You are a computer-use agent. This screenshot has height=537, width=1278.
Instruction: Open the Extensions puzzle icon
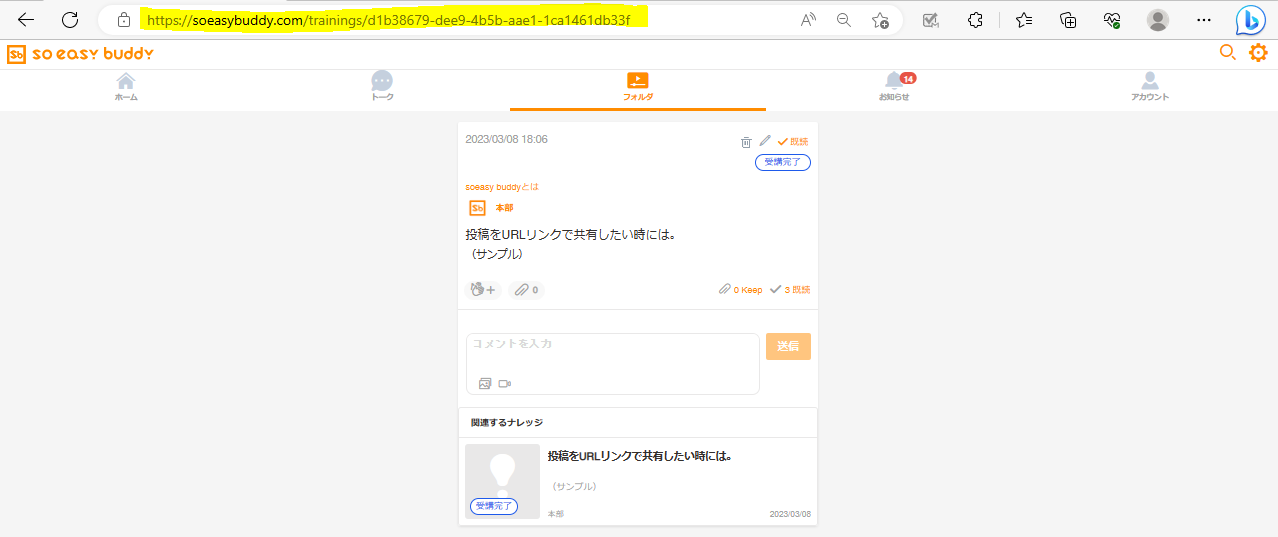[976, 20]
